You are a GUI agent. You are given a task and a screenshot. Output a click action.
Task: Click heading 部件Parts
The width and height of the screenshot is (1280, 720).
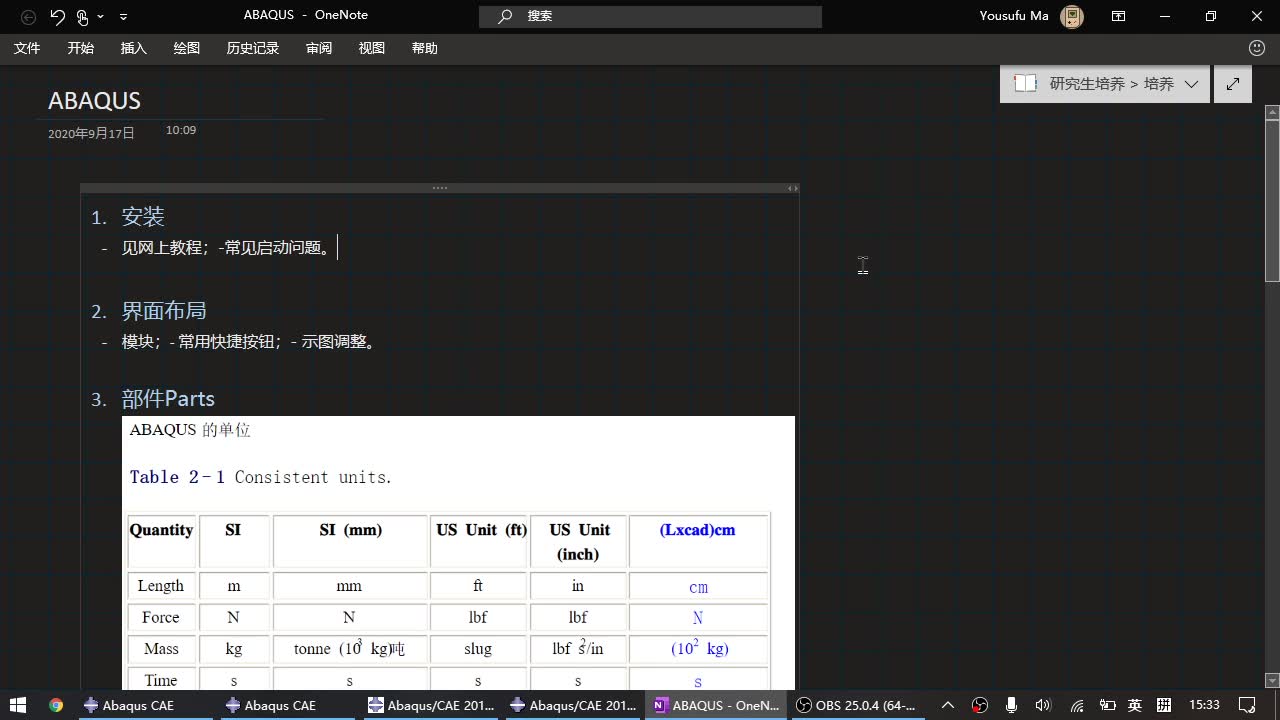[168, 399]
